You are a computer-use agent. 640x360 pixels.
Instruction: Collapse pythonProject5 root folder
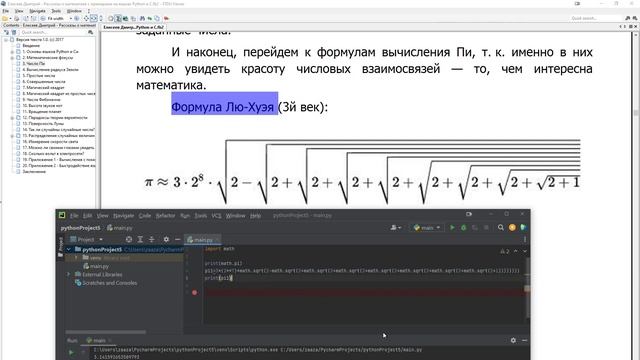pos(69,249)
